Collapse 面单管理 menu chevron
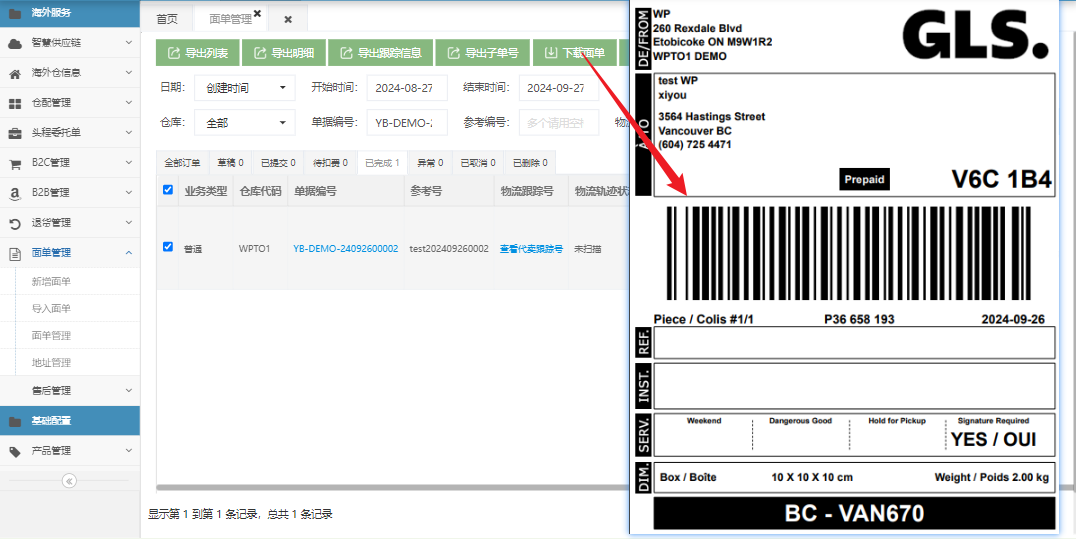Viewport: 1076px width, 539px height. pos(129,253)
